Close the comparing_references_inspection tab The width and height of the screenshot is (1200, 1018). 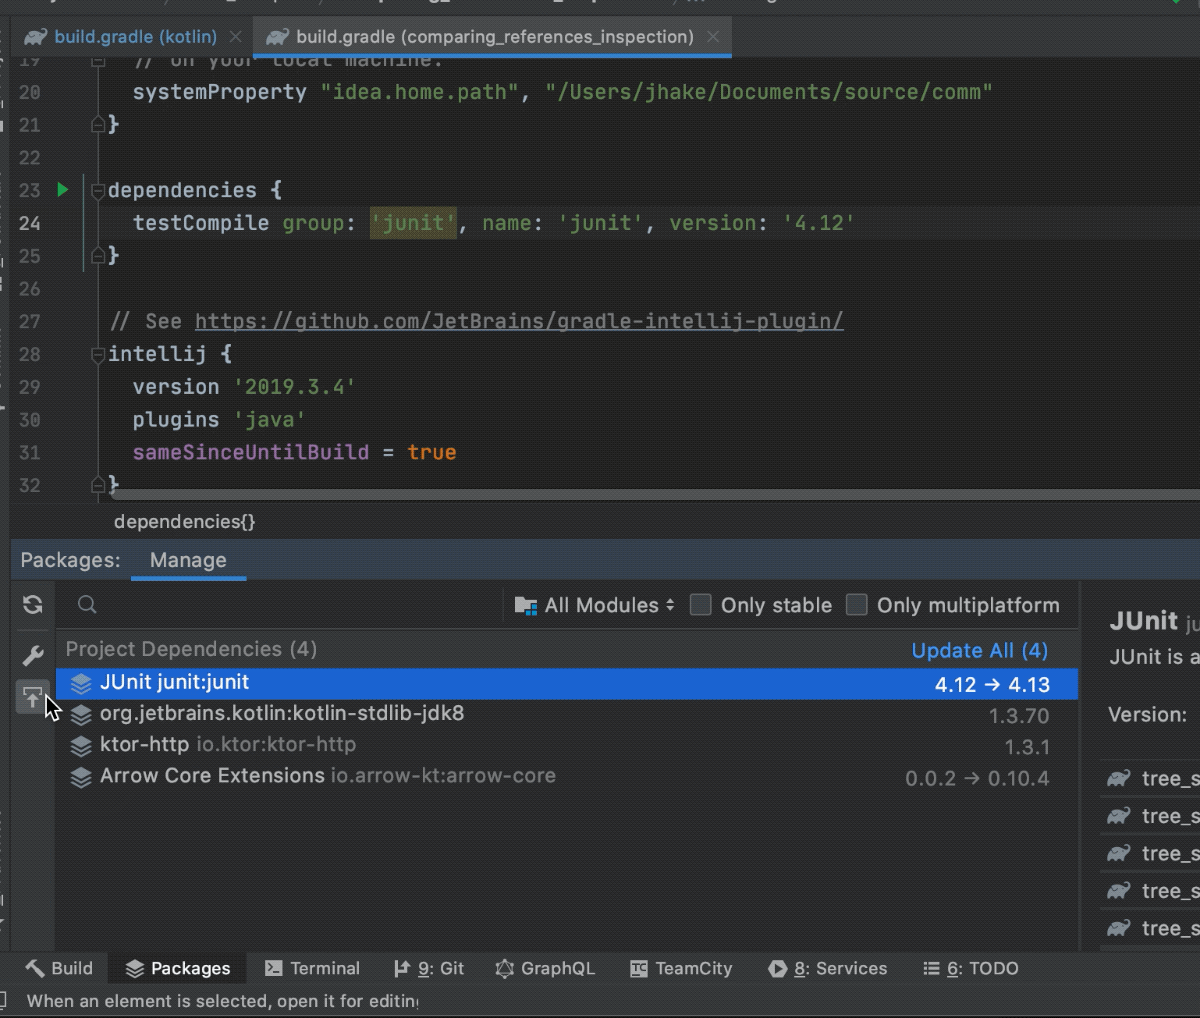tap(713, 37)
